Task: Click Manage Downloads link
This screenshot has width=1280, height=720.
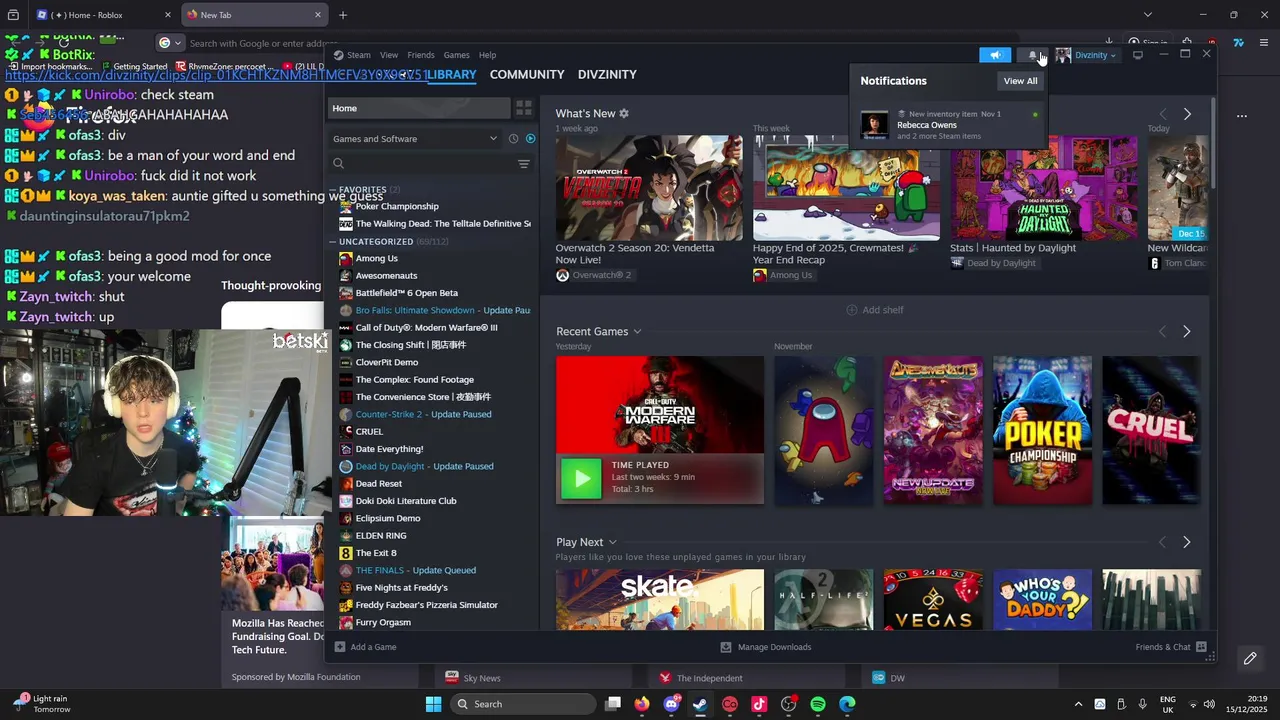Action: (774, 647)
